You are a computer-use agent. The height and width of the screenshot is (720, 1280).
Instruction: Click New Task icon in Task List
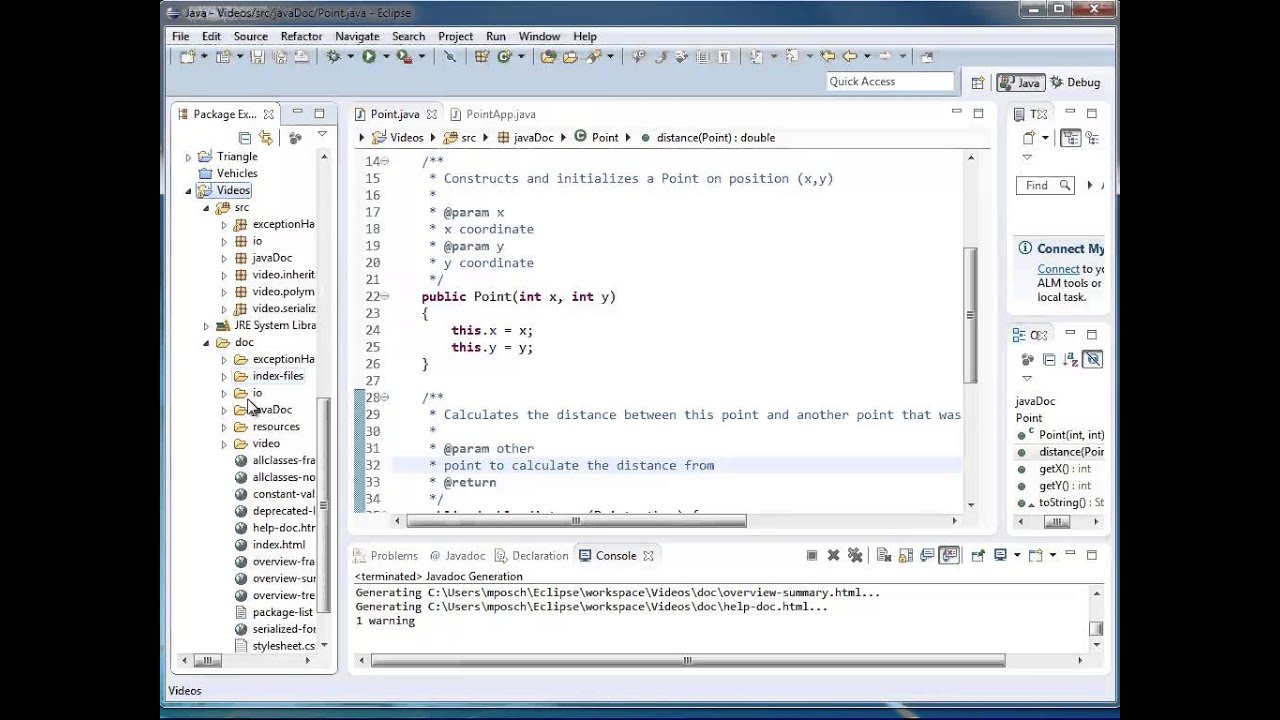(x=1028, y=137)
